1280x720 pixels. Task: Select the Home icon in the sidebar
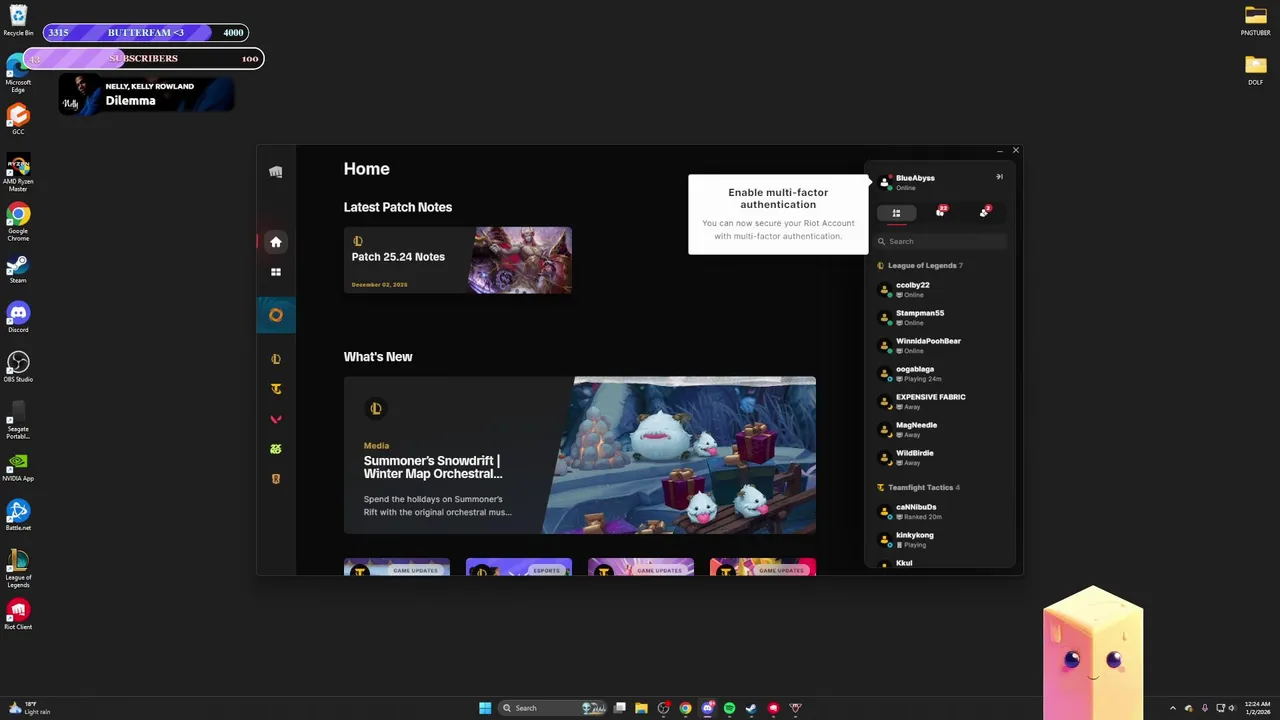click(x=276, y=242)
